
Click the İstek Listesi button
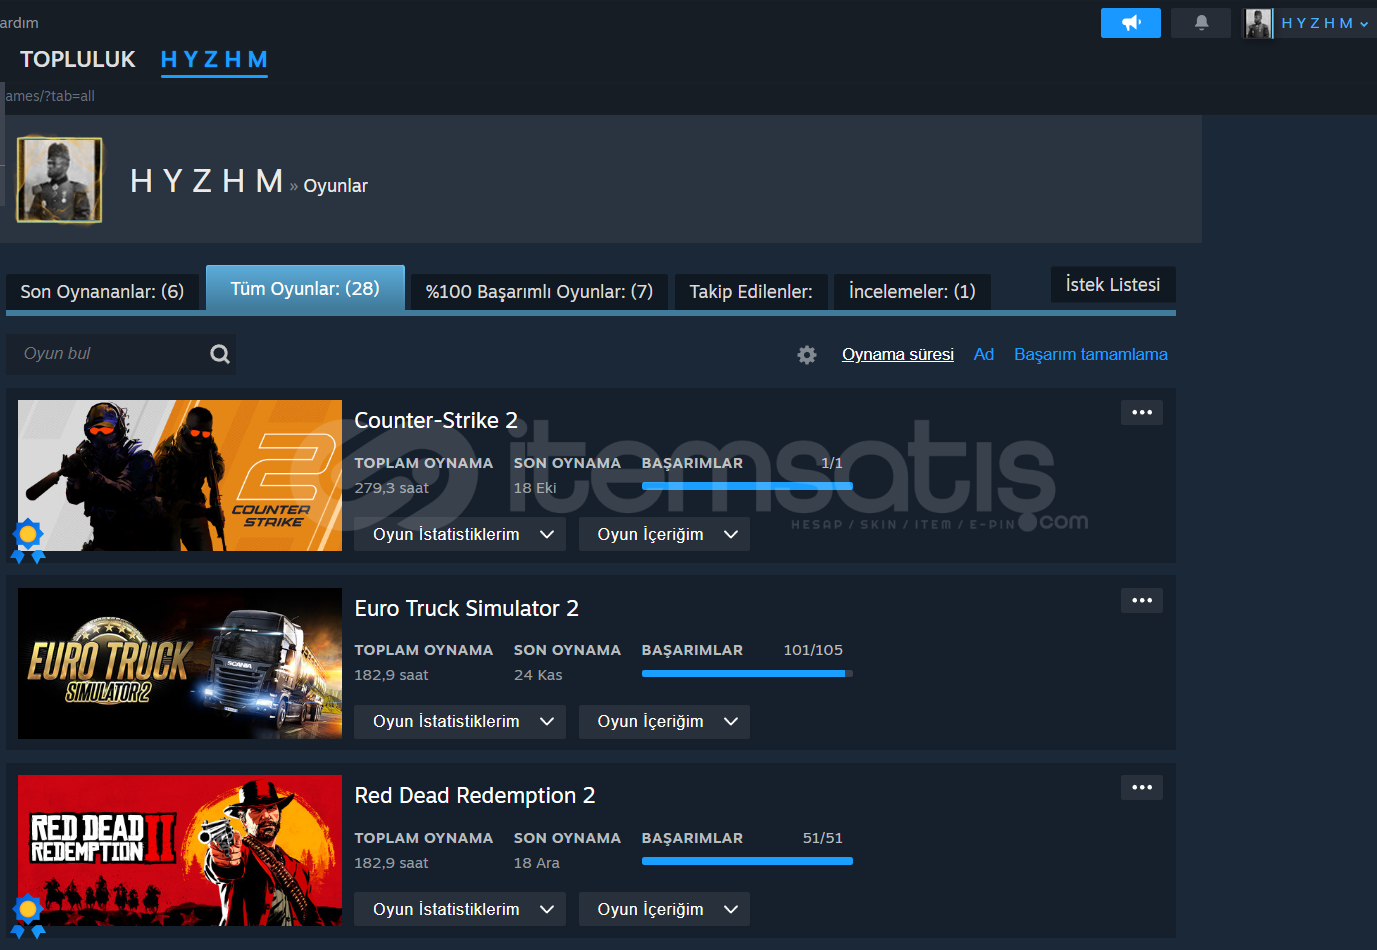(x=1113, y=285)
